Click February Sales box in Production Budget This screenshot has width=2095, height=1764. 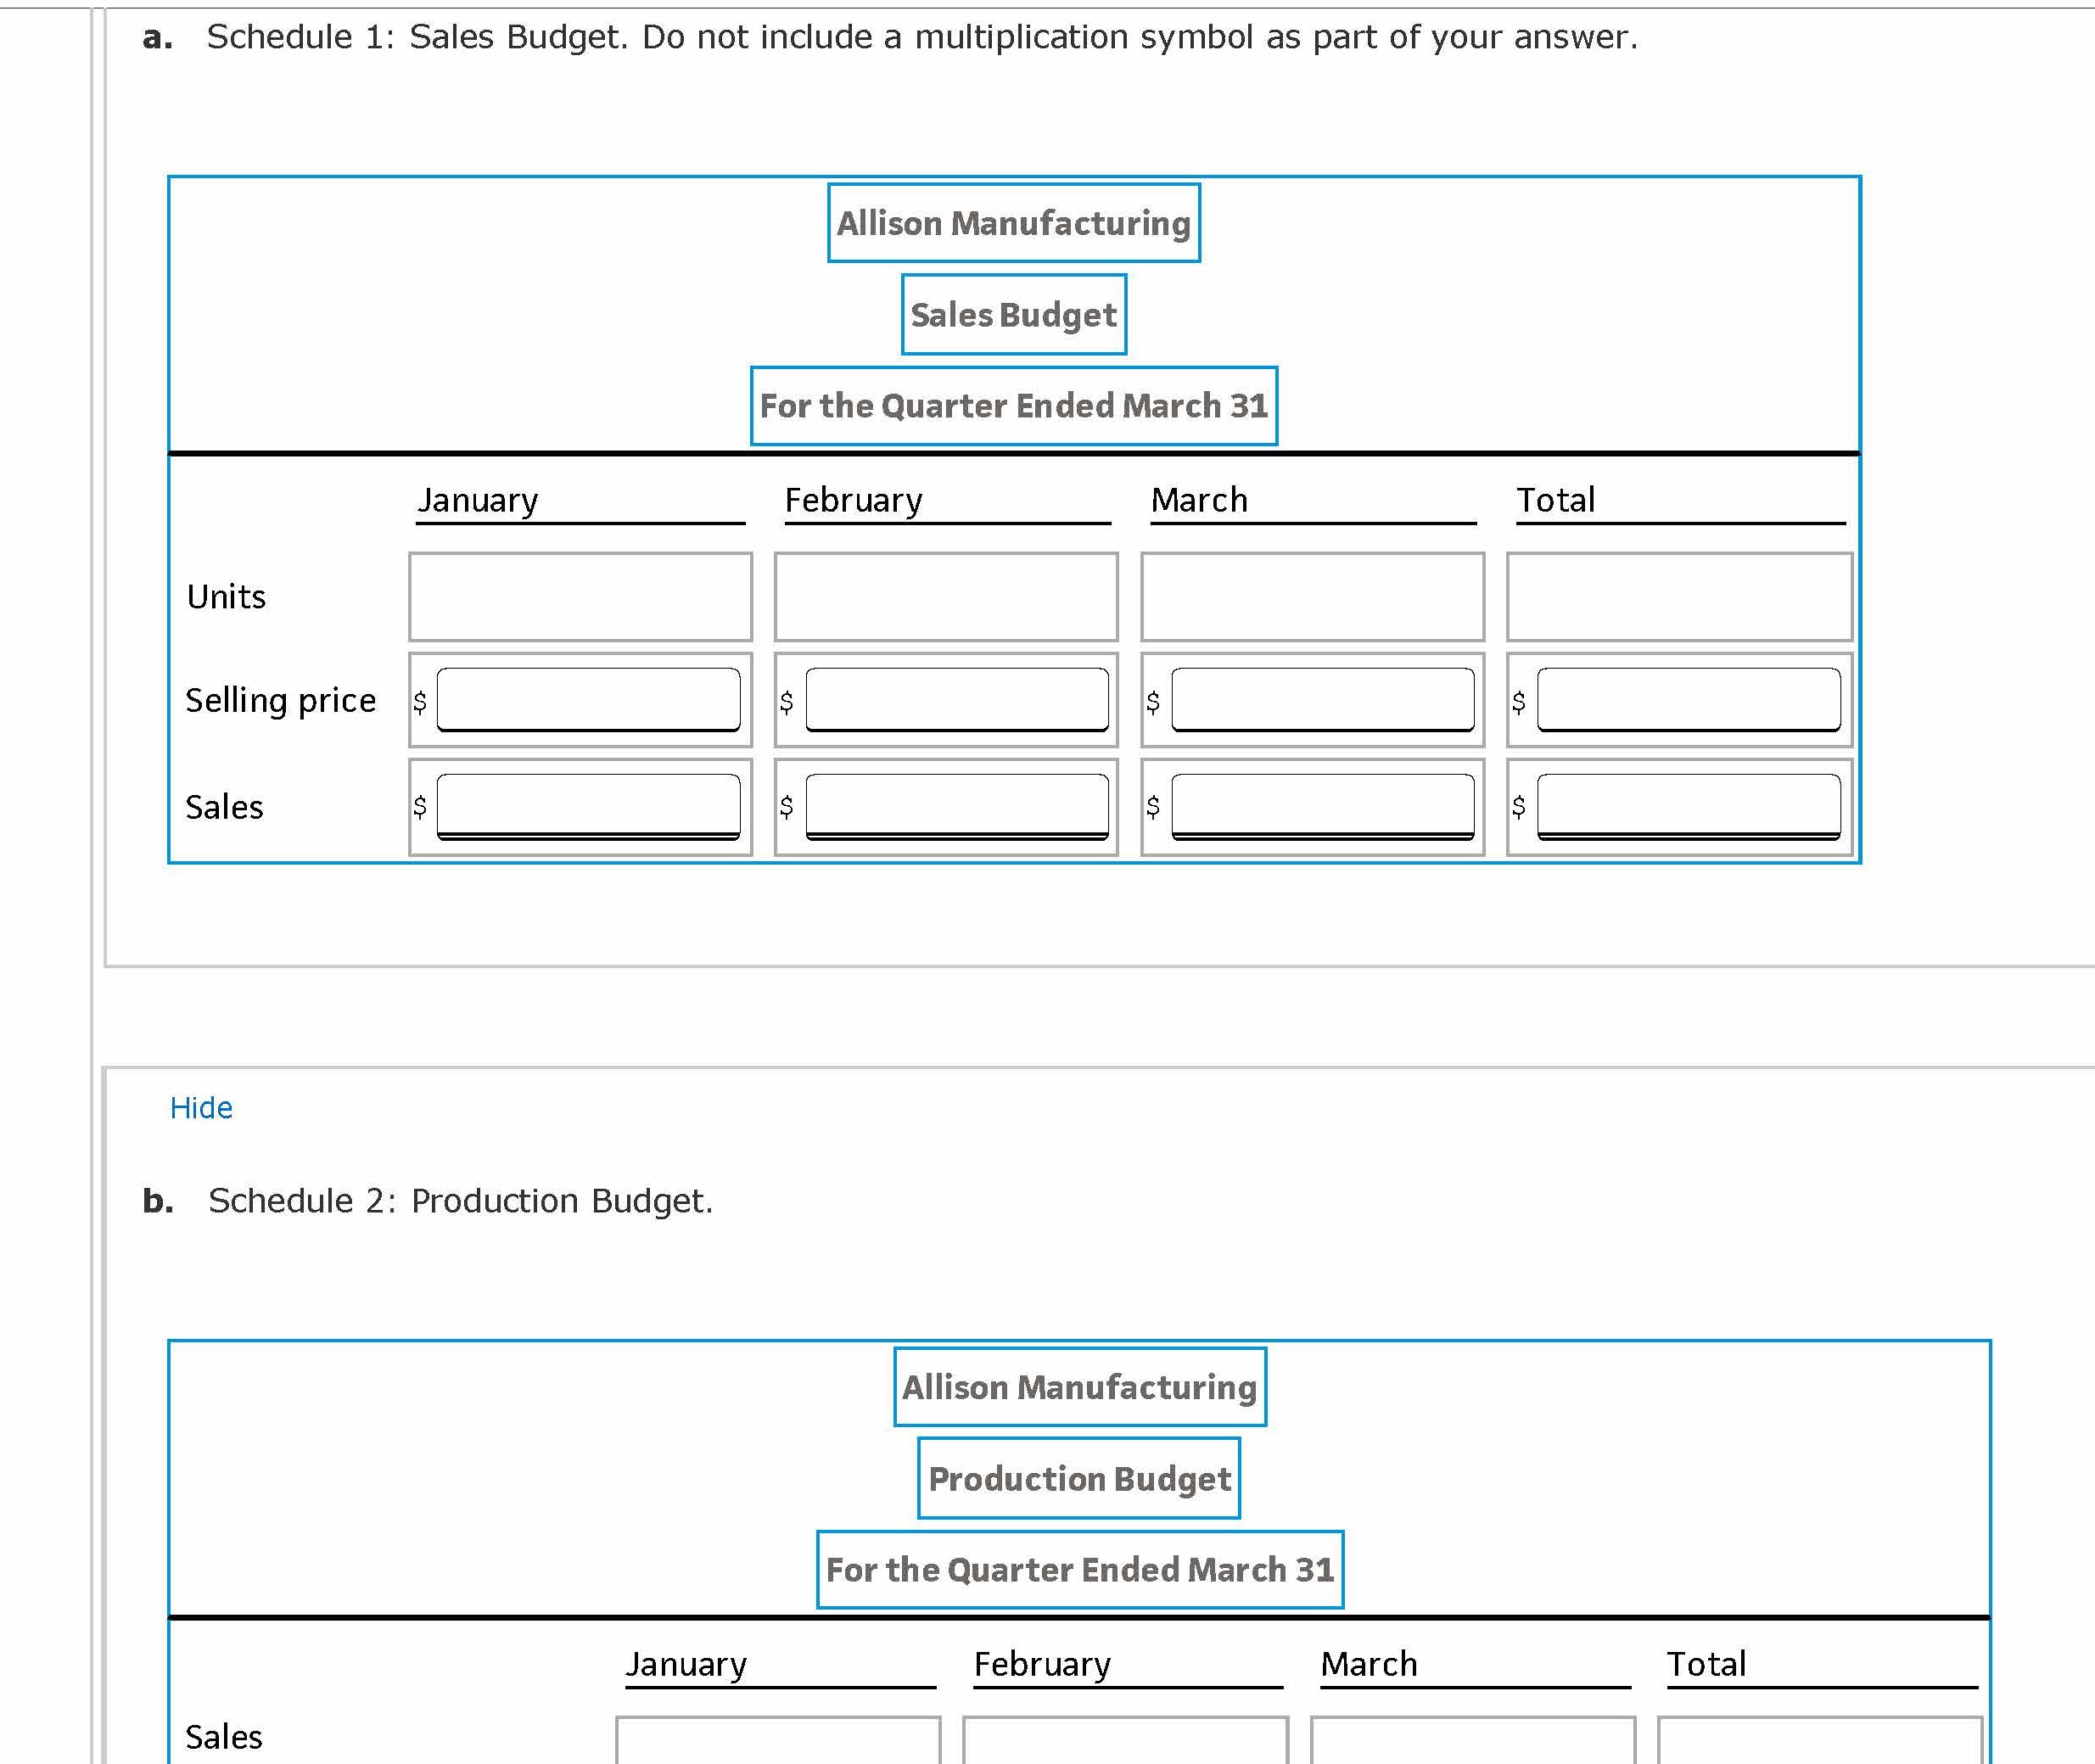coord(1125,1741)
